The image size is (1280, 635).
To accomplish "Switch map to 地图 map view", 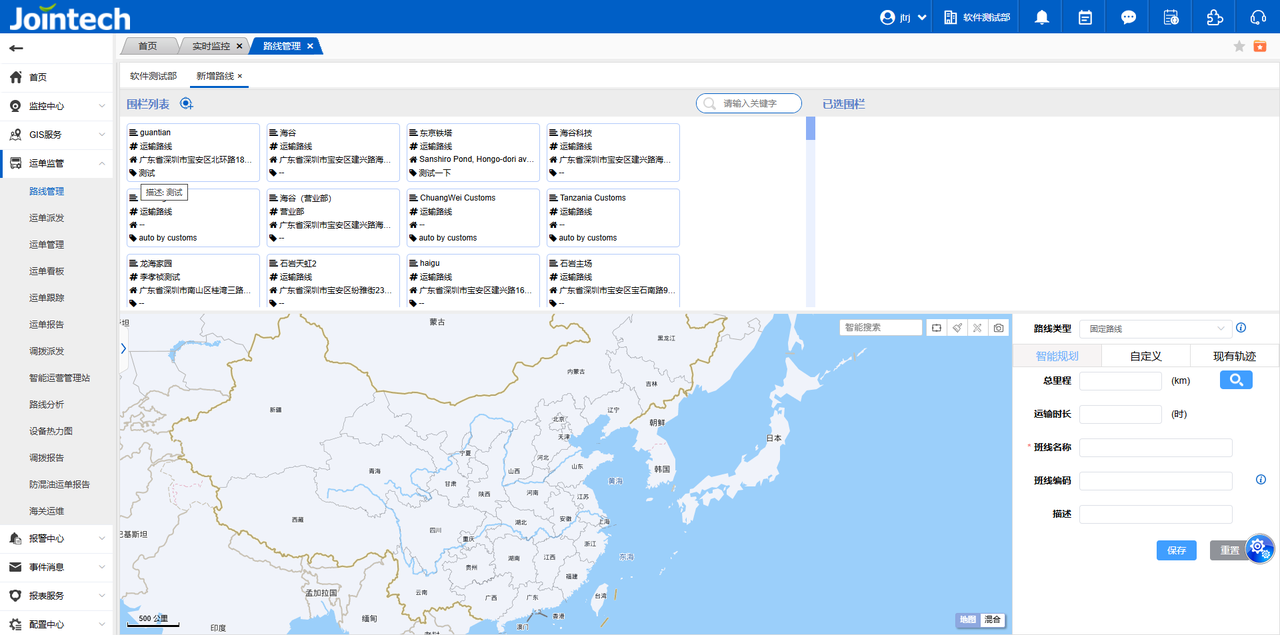I will (968, 620).
